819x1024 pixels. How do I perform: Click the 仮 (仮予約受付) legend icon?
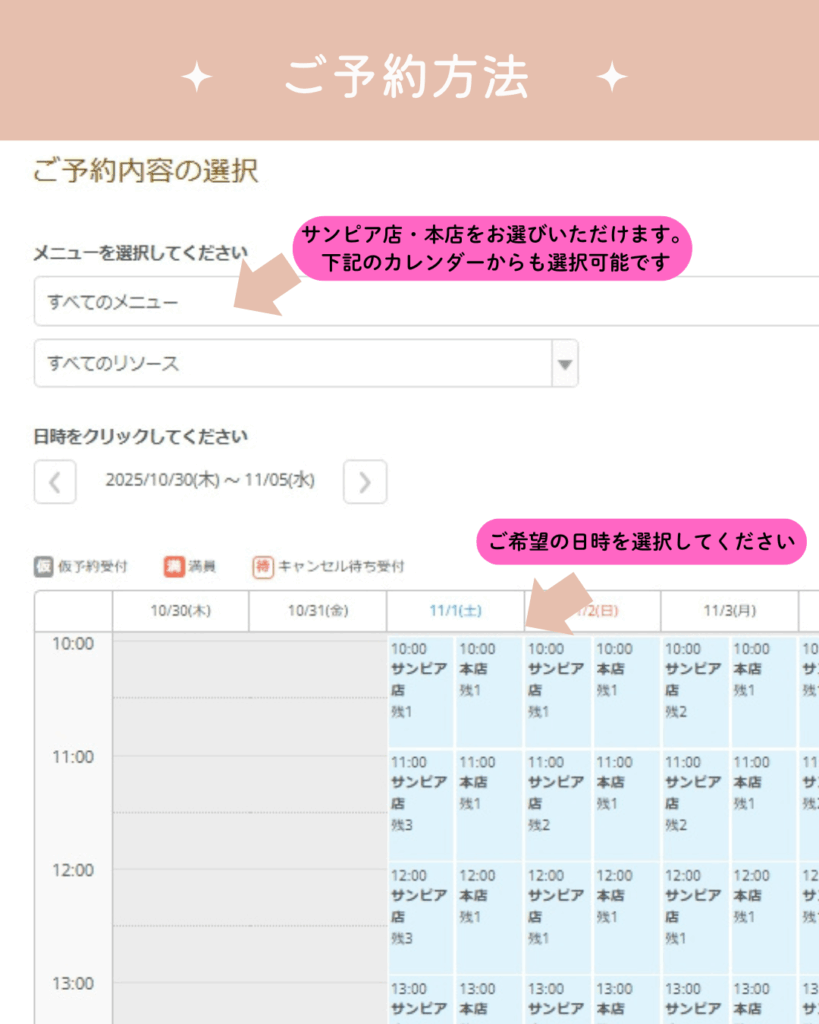click(x=43, y=567)
